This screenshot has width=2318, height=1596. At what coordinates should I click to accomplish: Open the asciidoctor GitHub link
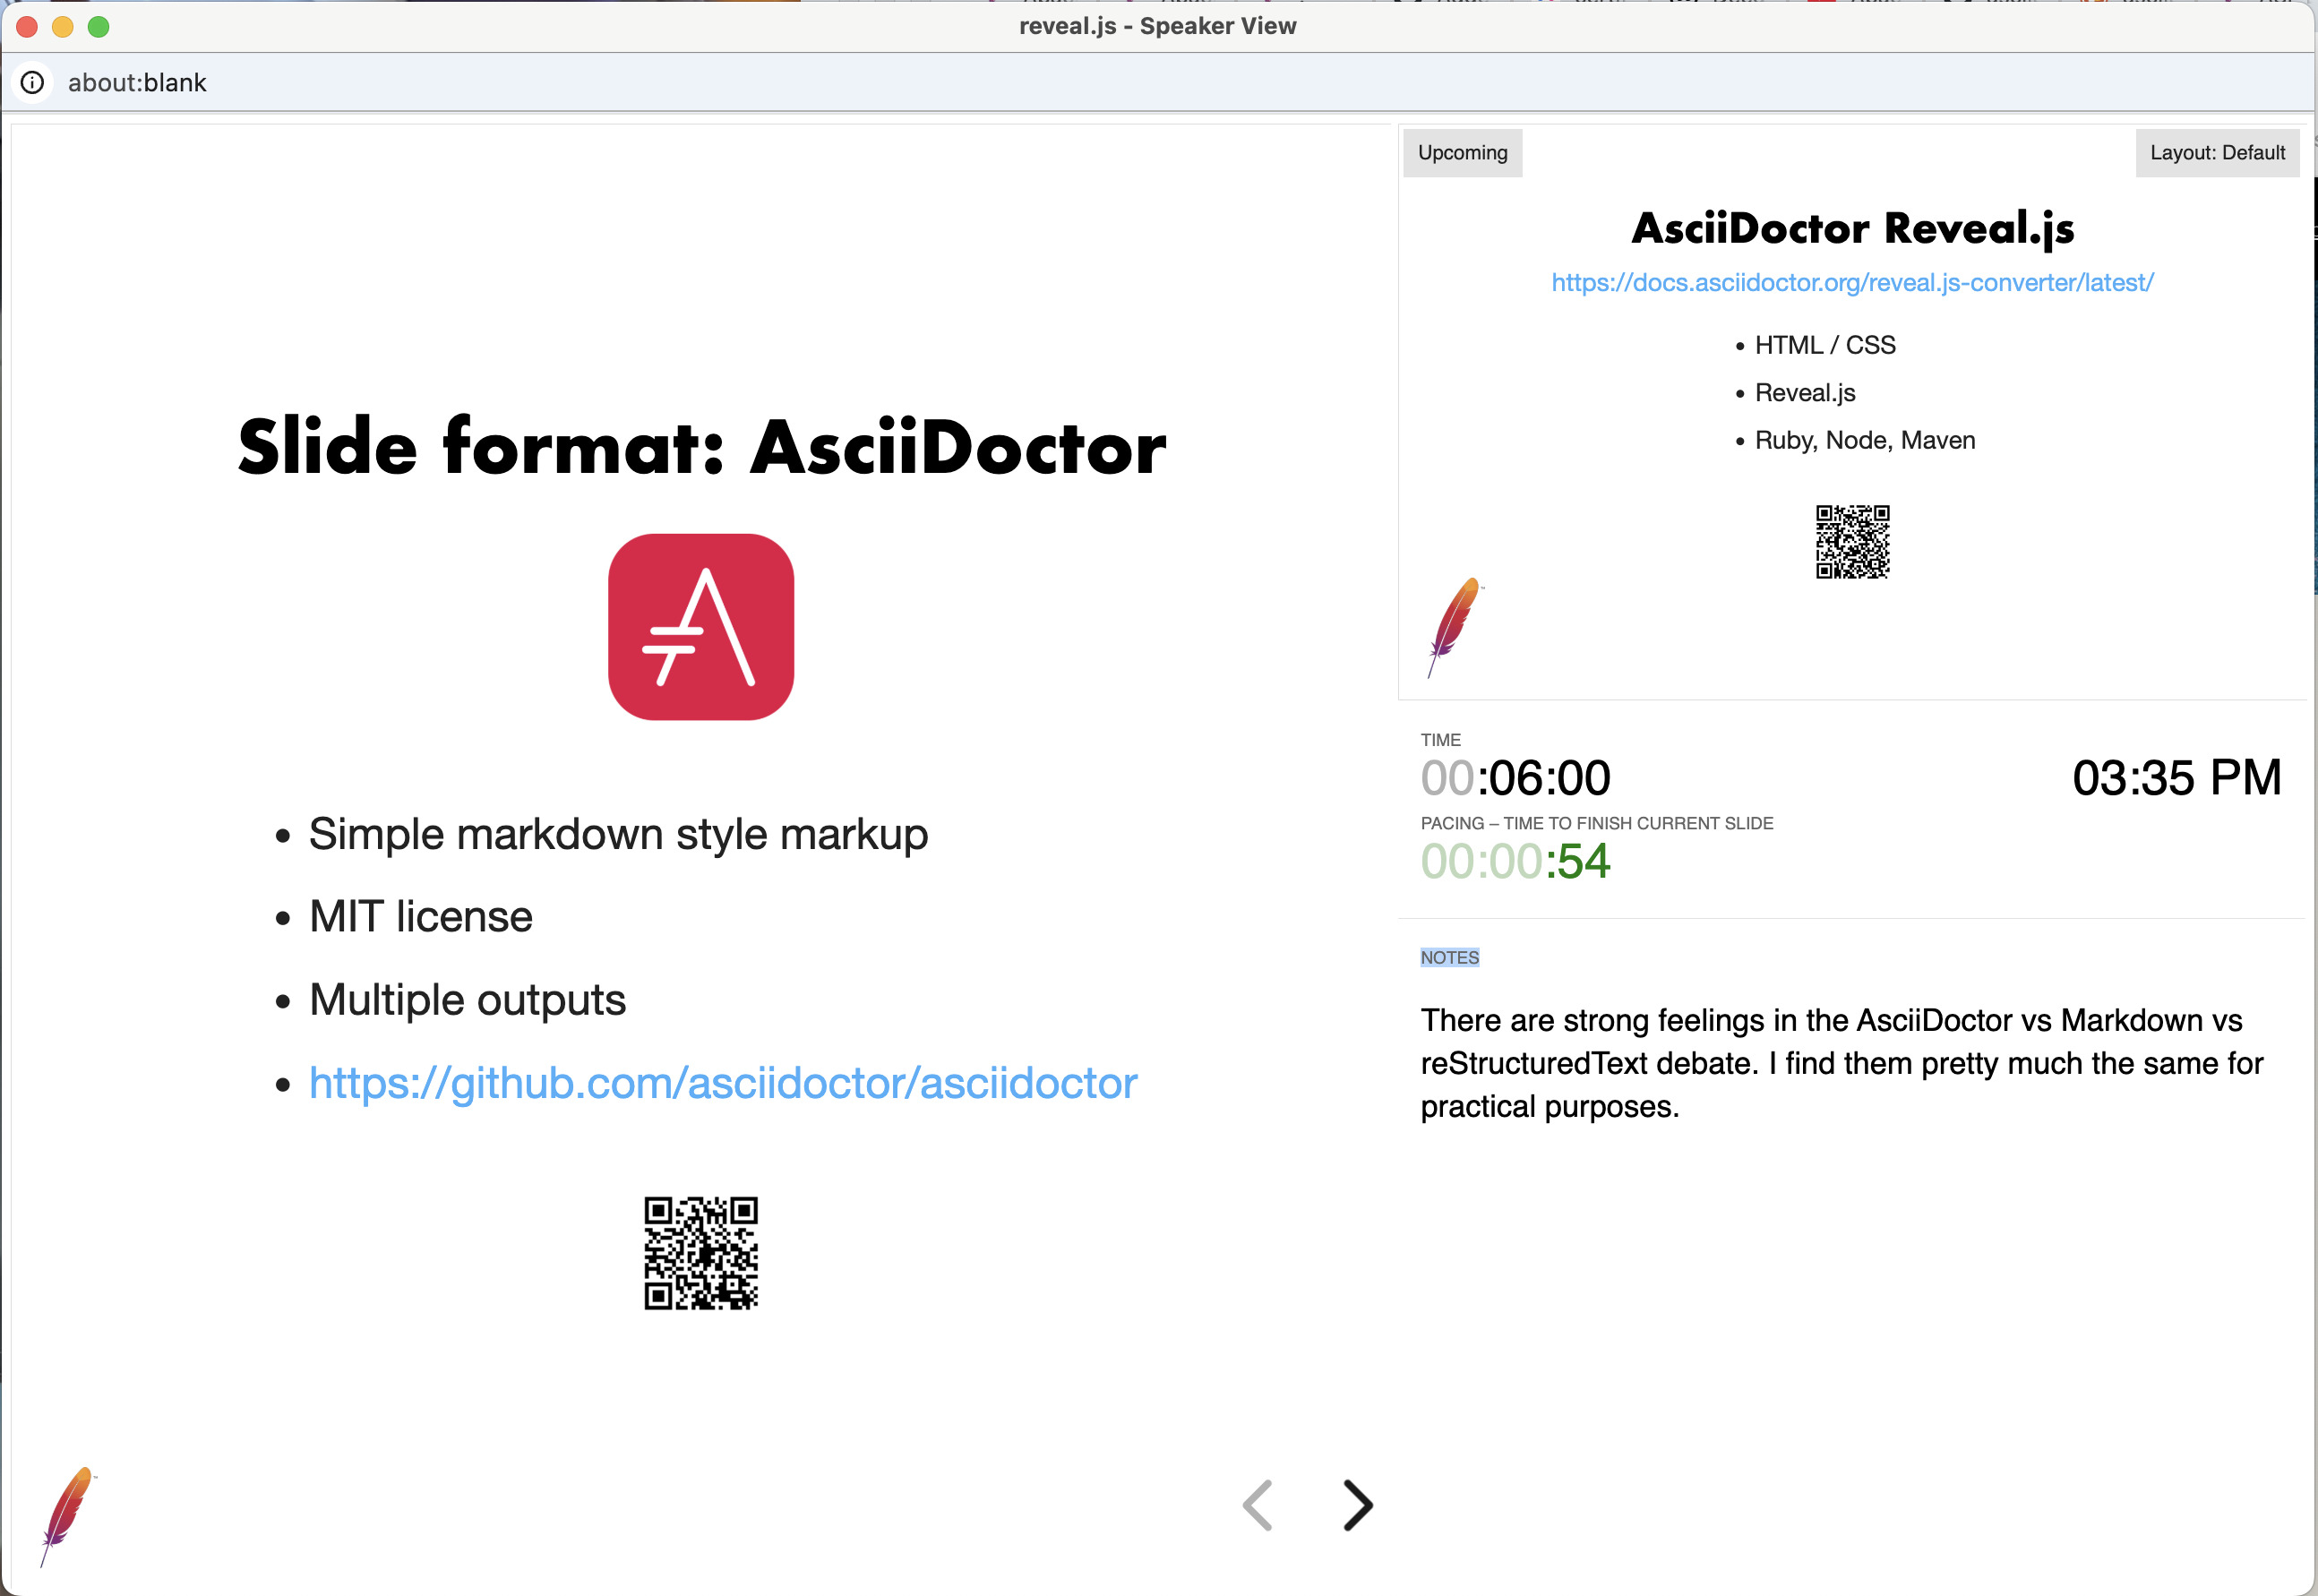722,1083
